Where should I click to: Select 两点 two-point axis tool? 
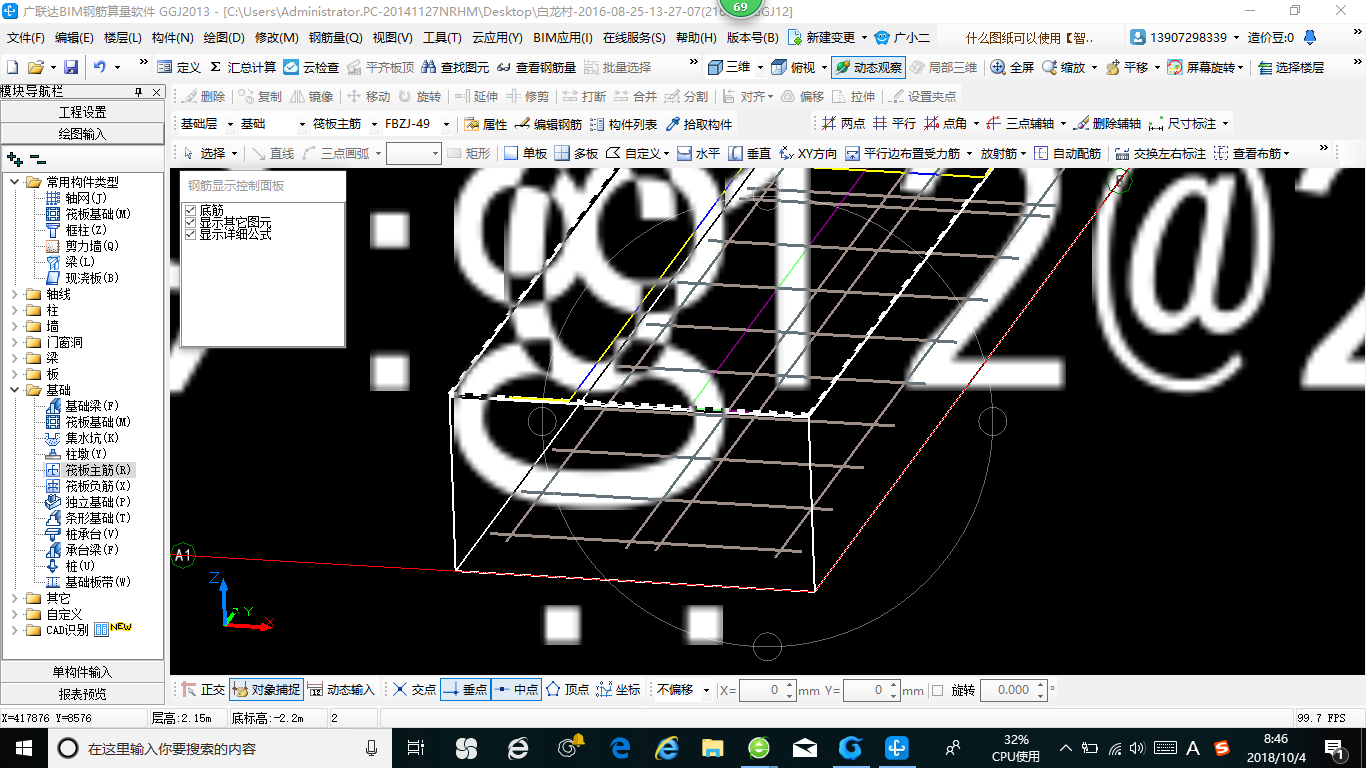tap(843, 123)
